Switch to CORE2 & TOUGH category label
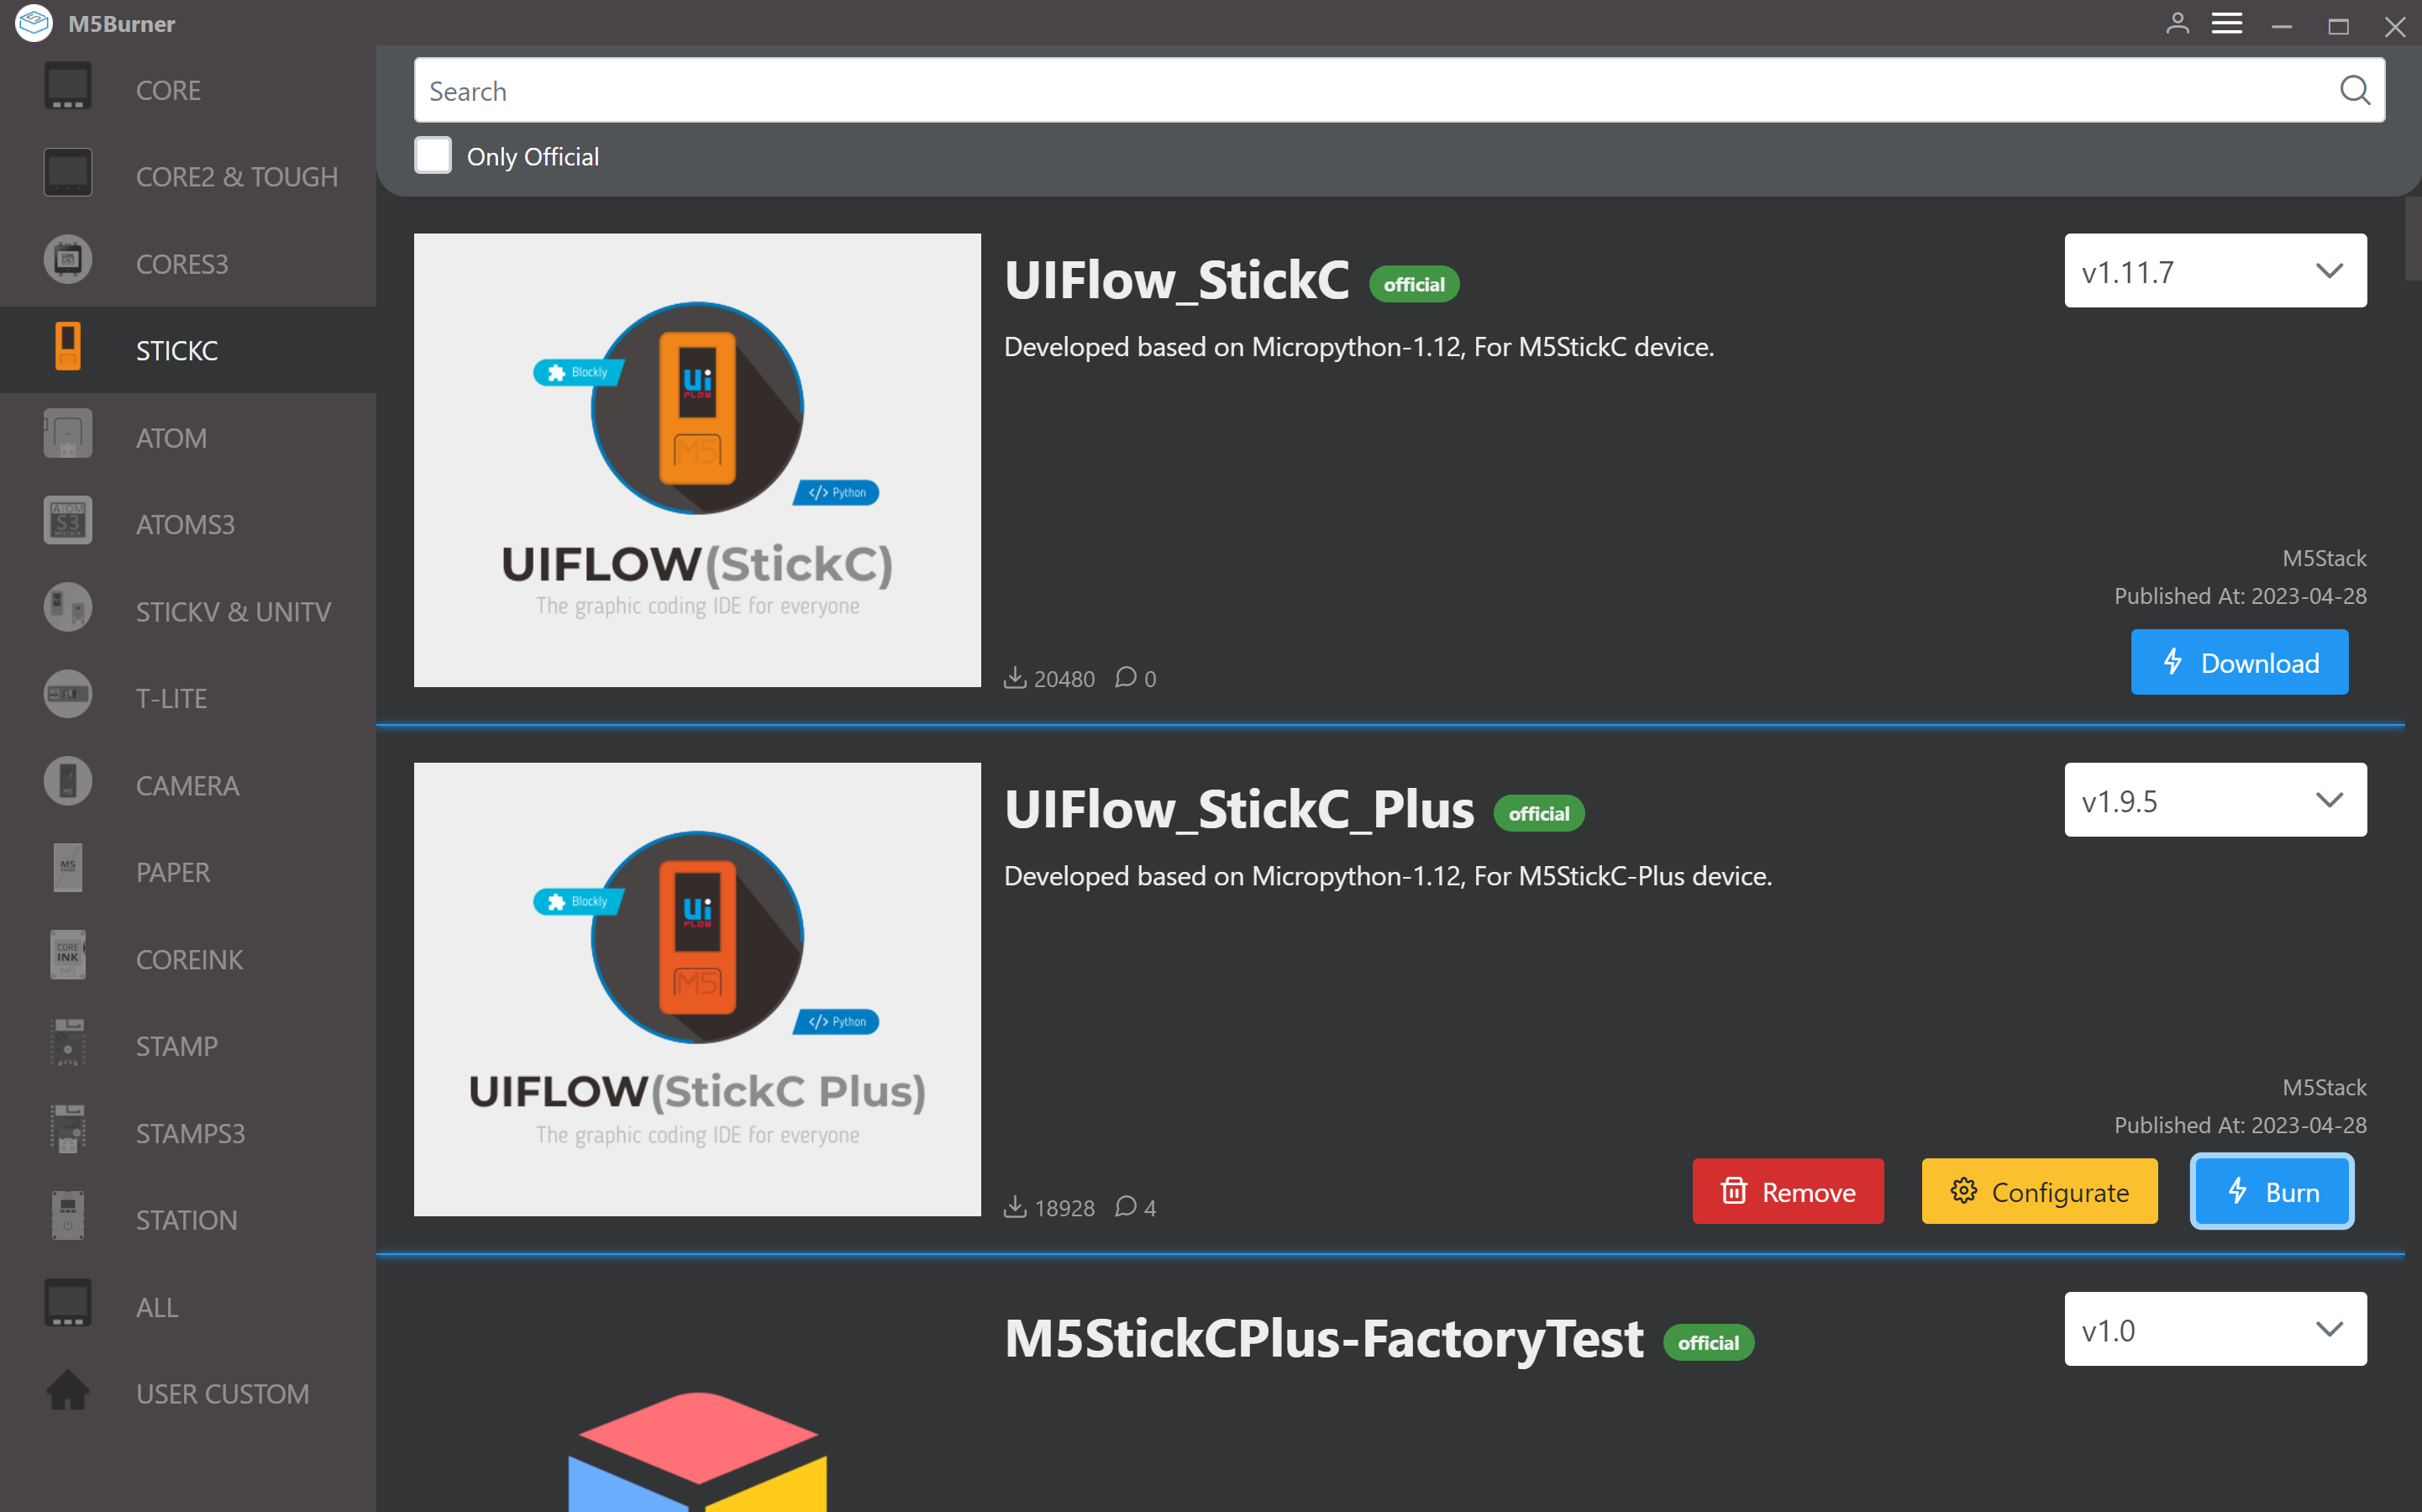This screenshot has width=2422, height=1512. pos(237,177)
